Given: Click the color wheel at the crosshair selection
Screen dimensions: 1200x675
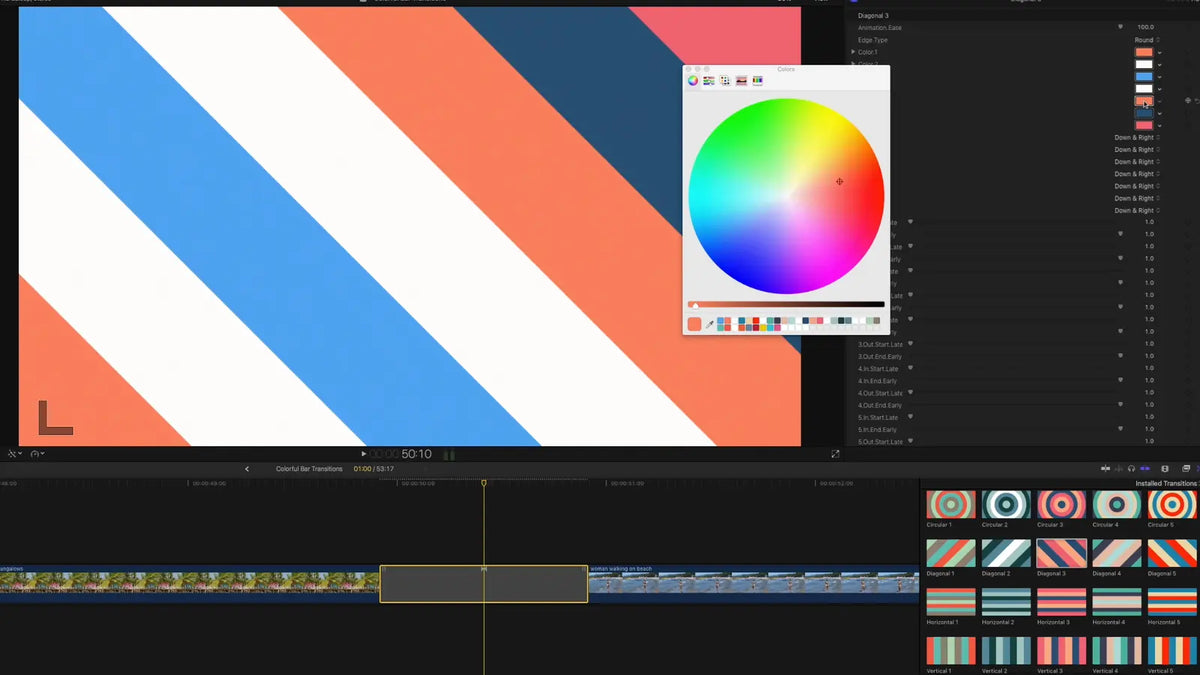Looking at the screenshot, I should (839, 181).
